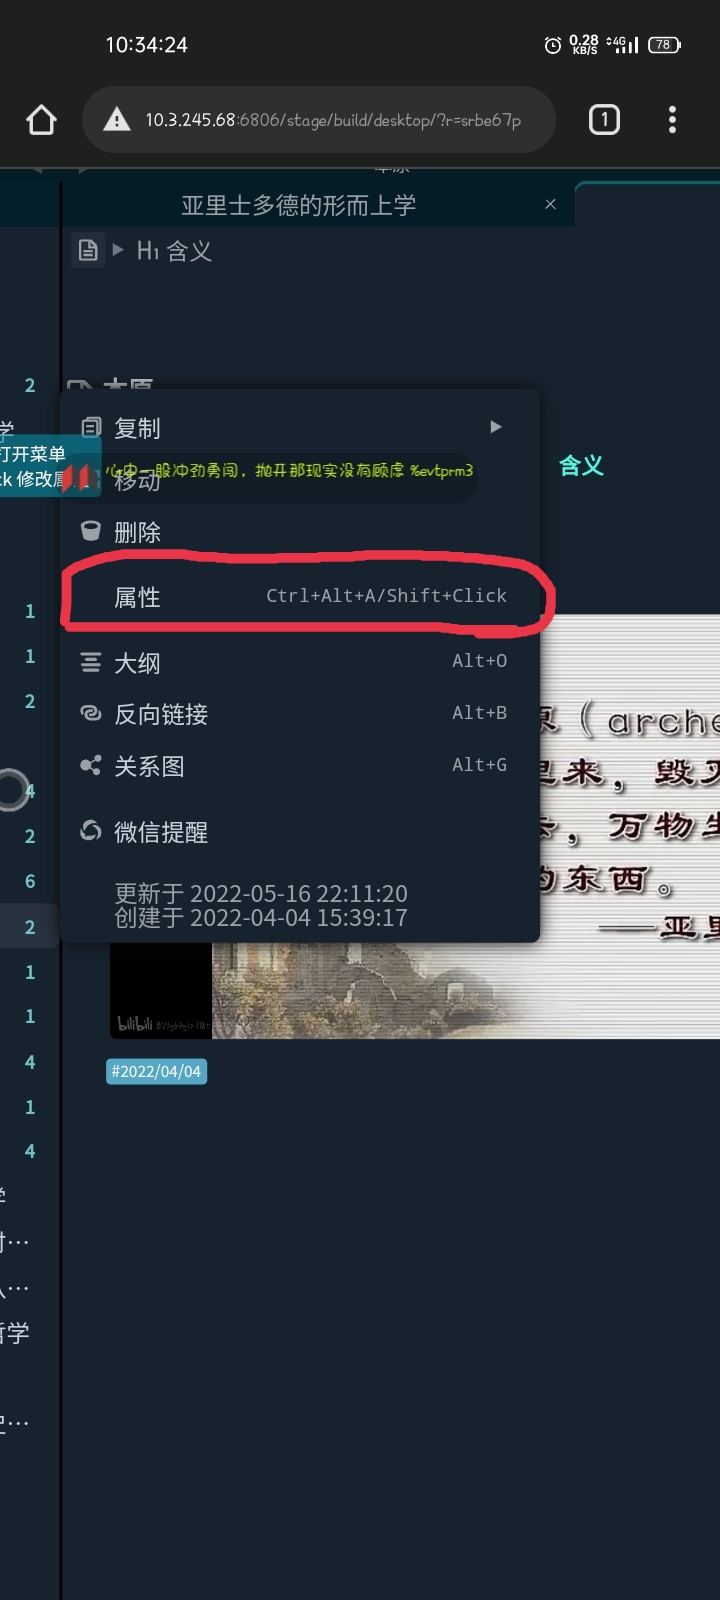
Task: Click the outline icon next to 大纲
Action: [91, 662]
